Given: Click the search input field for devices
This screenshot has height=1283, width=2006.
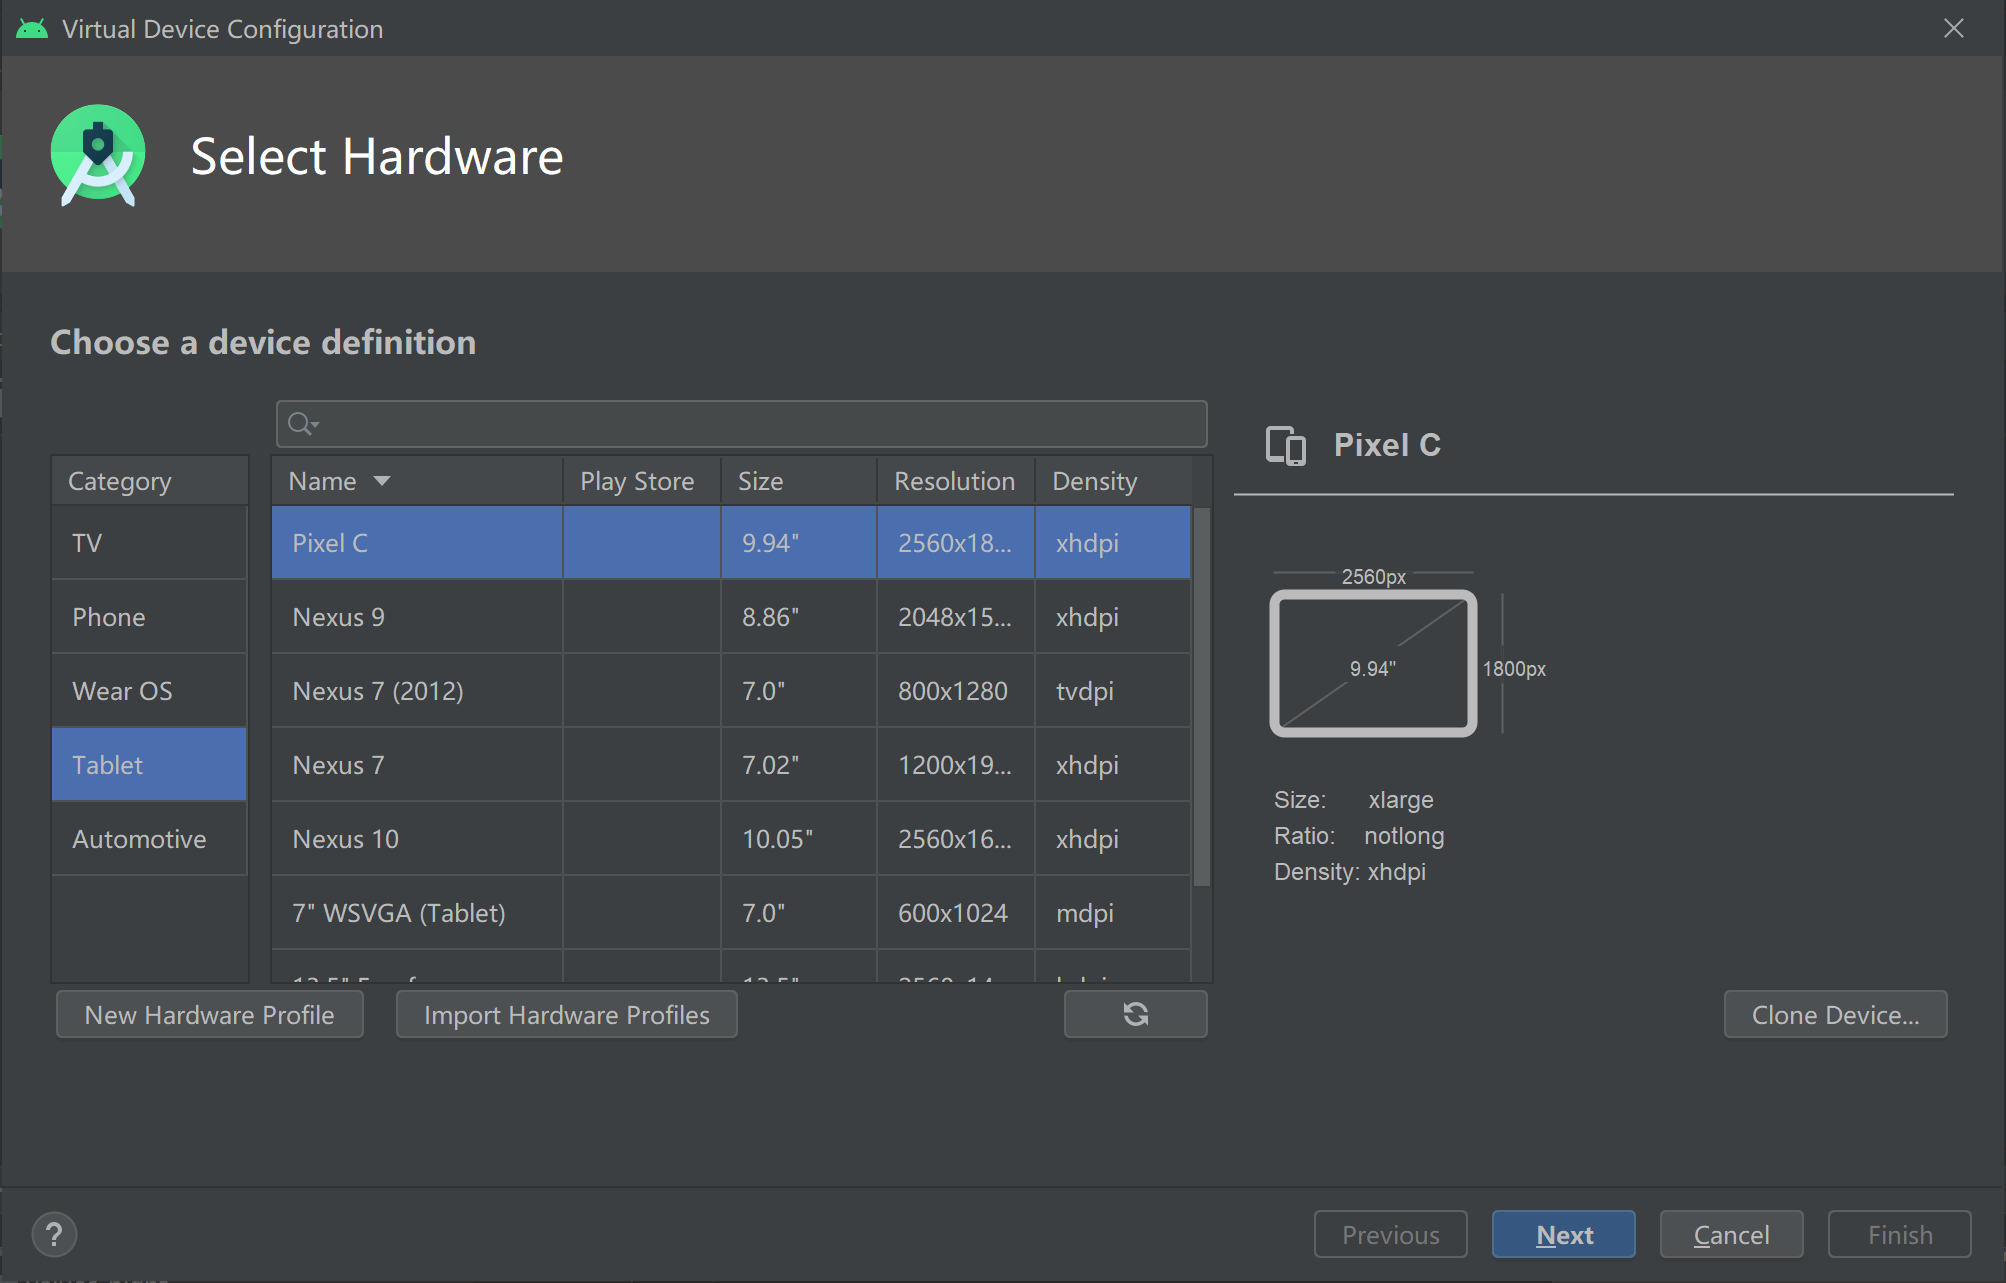Looking at the screenshot, I should [741, 424].
